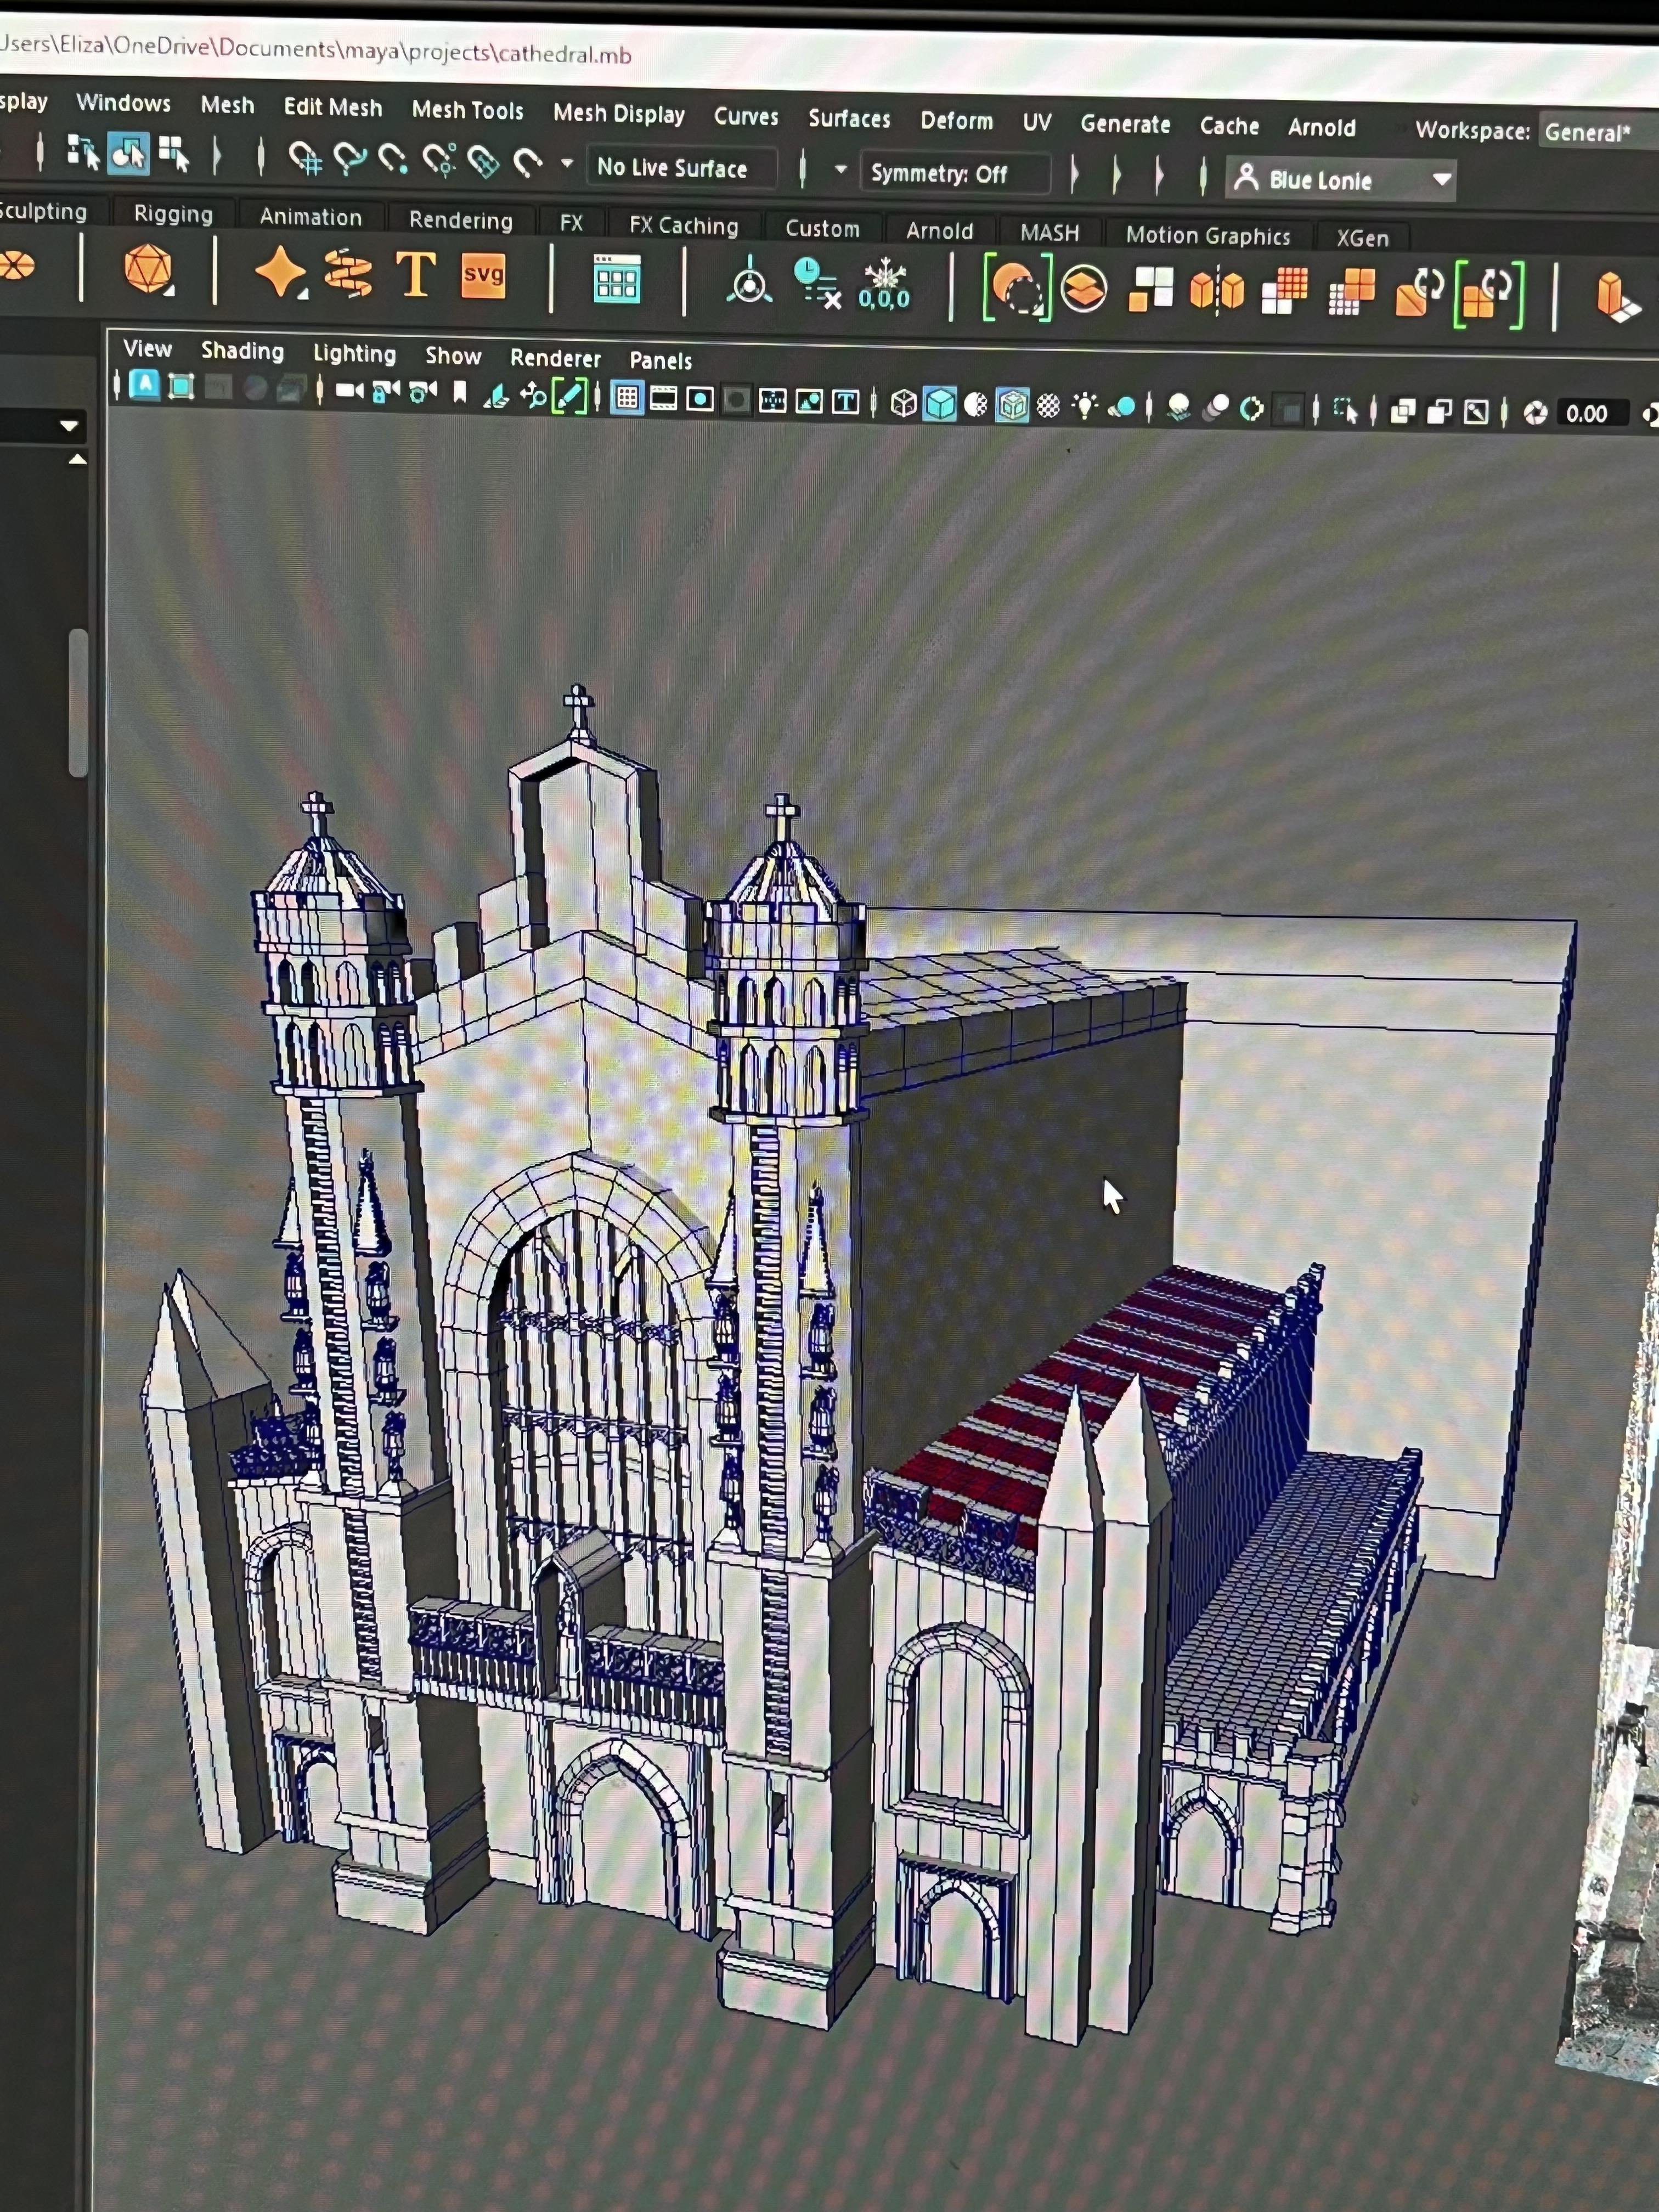1659x2212 pixels.
Task: Click the make live surface magnet icon
Action: 527,162
